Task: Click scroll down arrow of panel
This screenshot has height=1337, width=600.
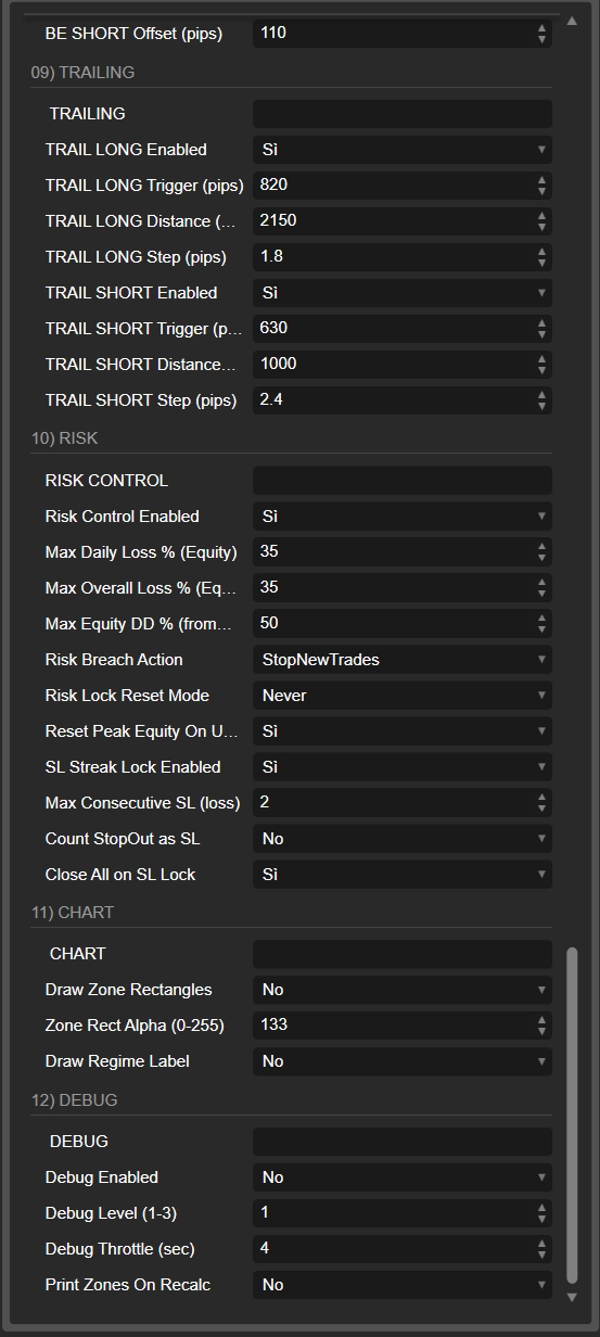Action: [x=572, y=1297]
